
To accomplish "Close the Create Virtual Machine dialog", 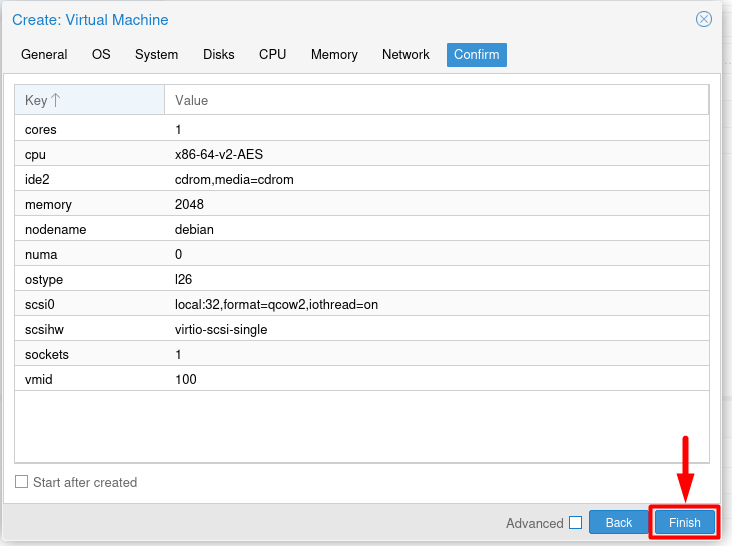I will 704,19.
